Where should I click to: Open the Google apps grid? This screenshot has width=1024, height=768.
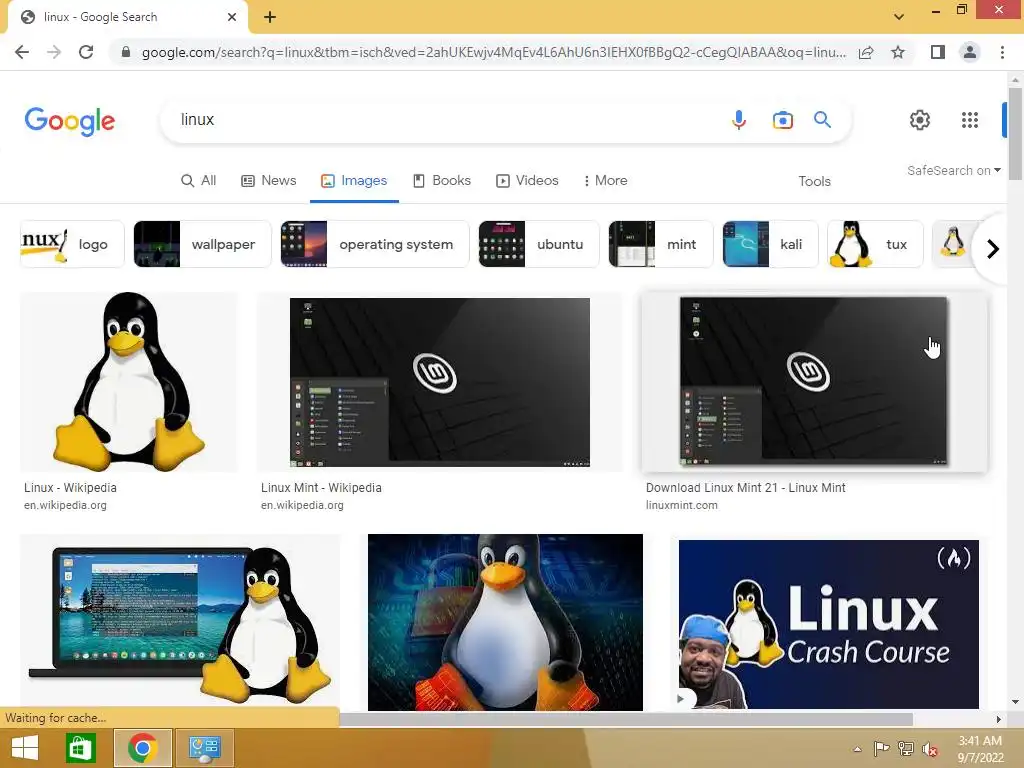(970, 120)
